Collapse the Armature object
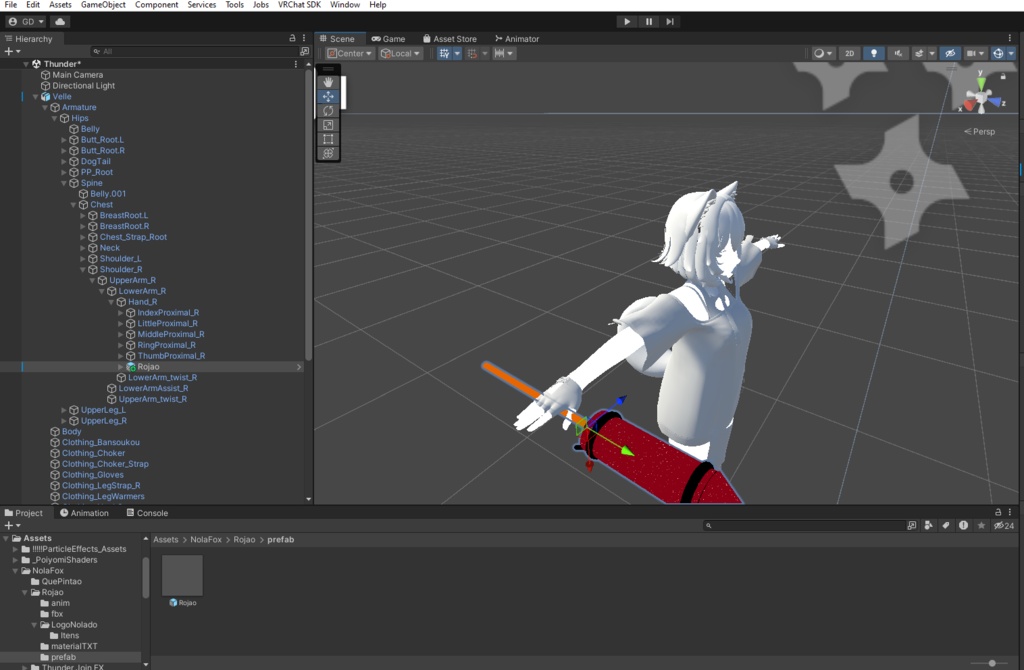This screenshot has height=670, width=1024. [x=45, y=108]
